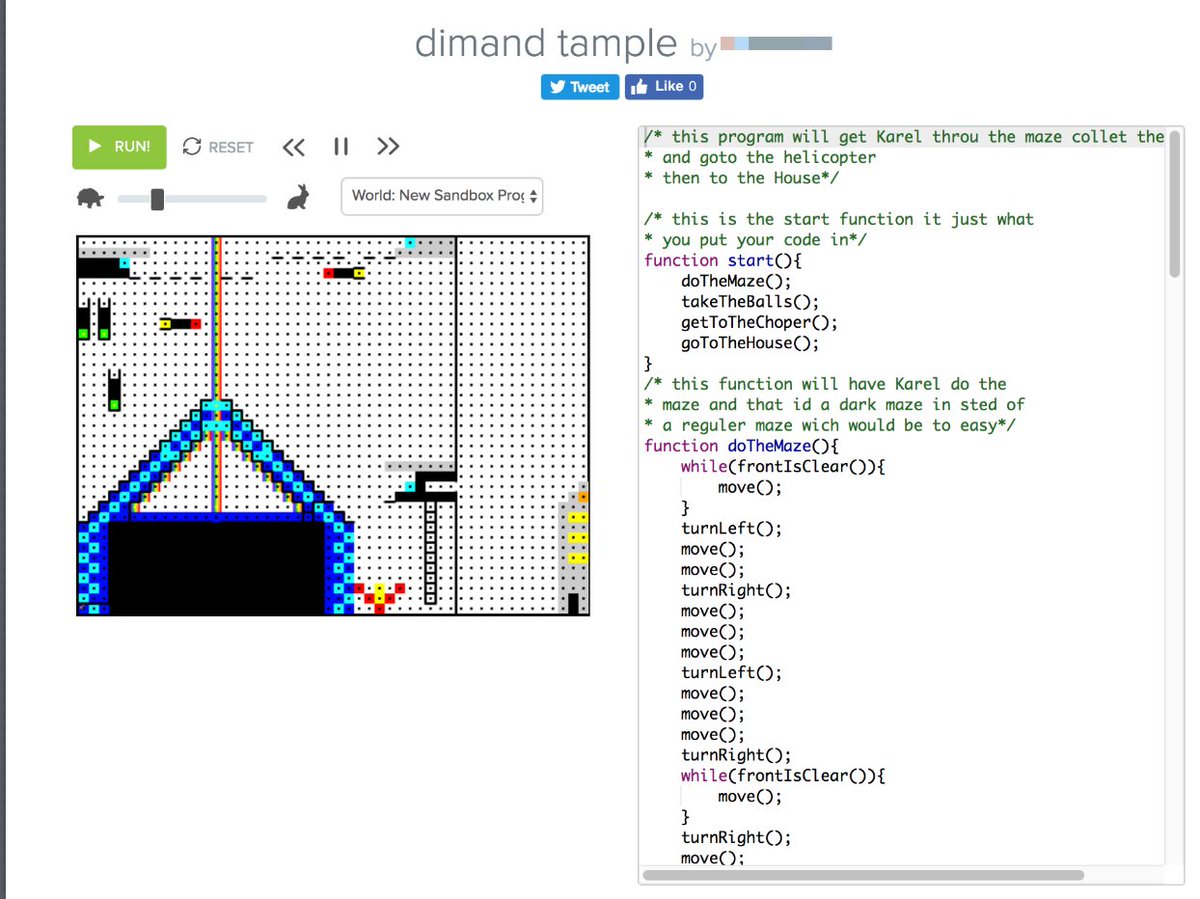Step backward with the rewind arrows
Image resolution: width=1200 pixels, height=899 pixels.
coord(293,147)
